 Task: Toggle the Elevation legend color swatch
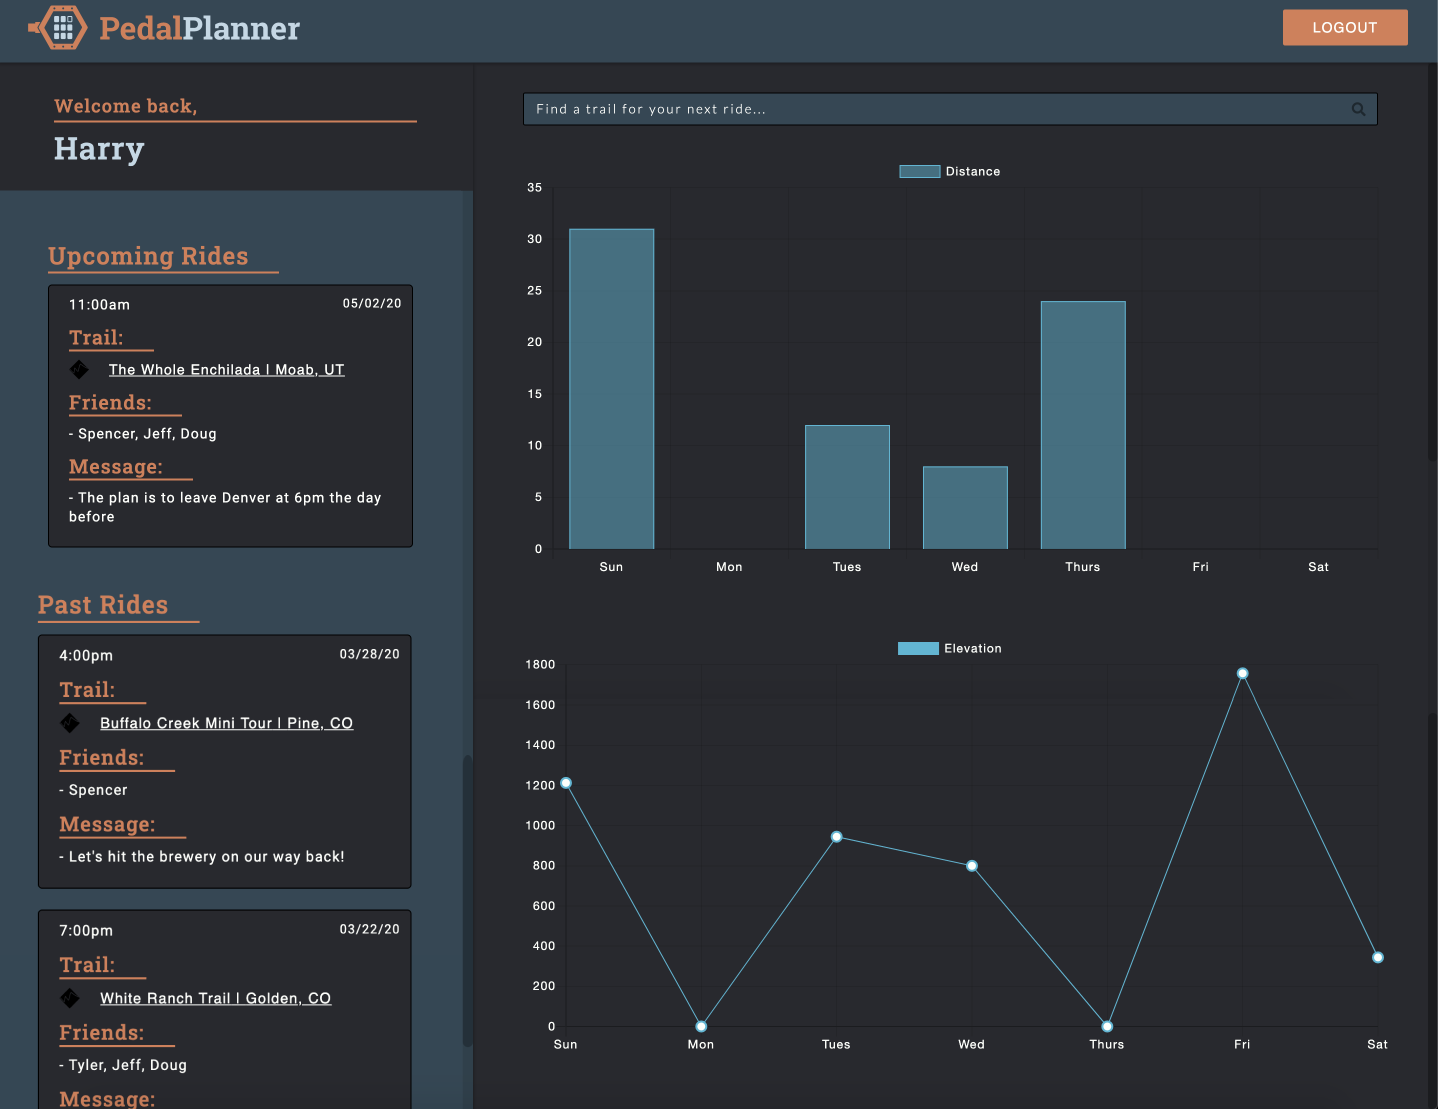[x=918, y=648]
